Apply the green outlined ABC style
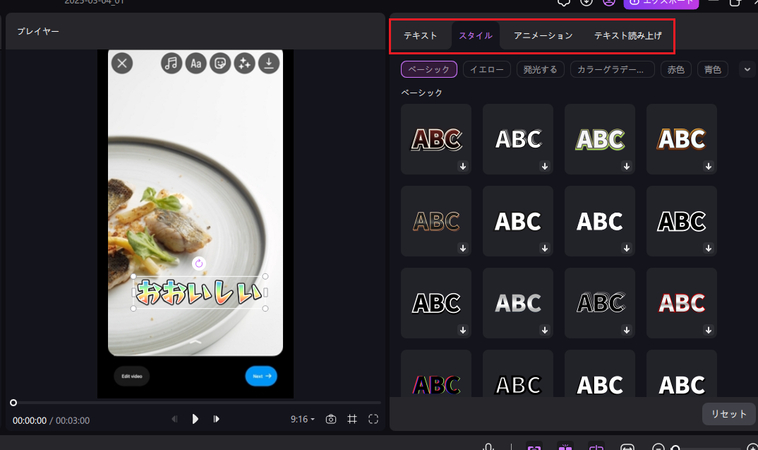 click(600, 139)
